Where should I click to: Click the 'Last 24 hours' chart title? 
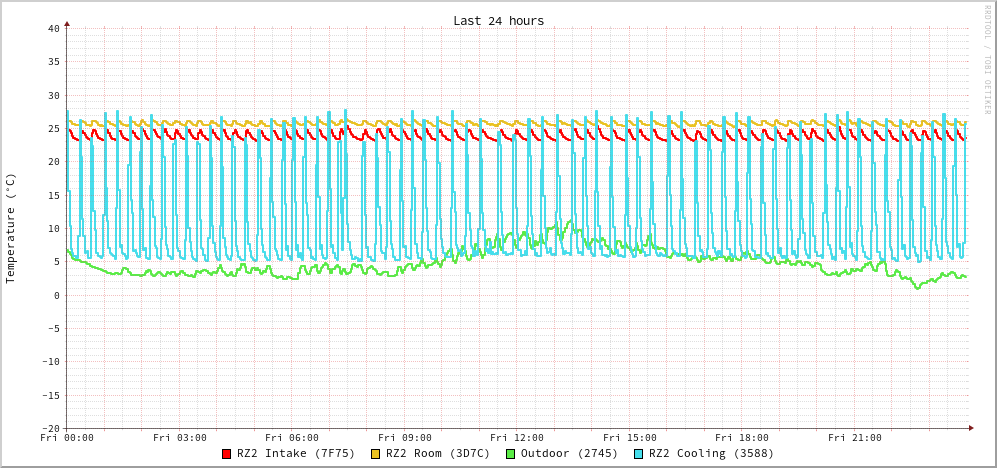[498, 21]
